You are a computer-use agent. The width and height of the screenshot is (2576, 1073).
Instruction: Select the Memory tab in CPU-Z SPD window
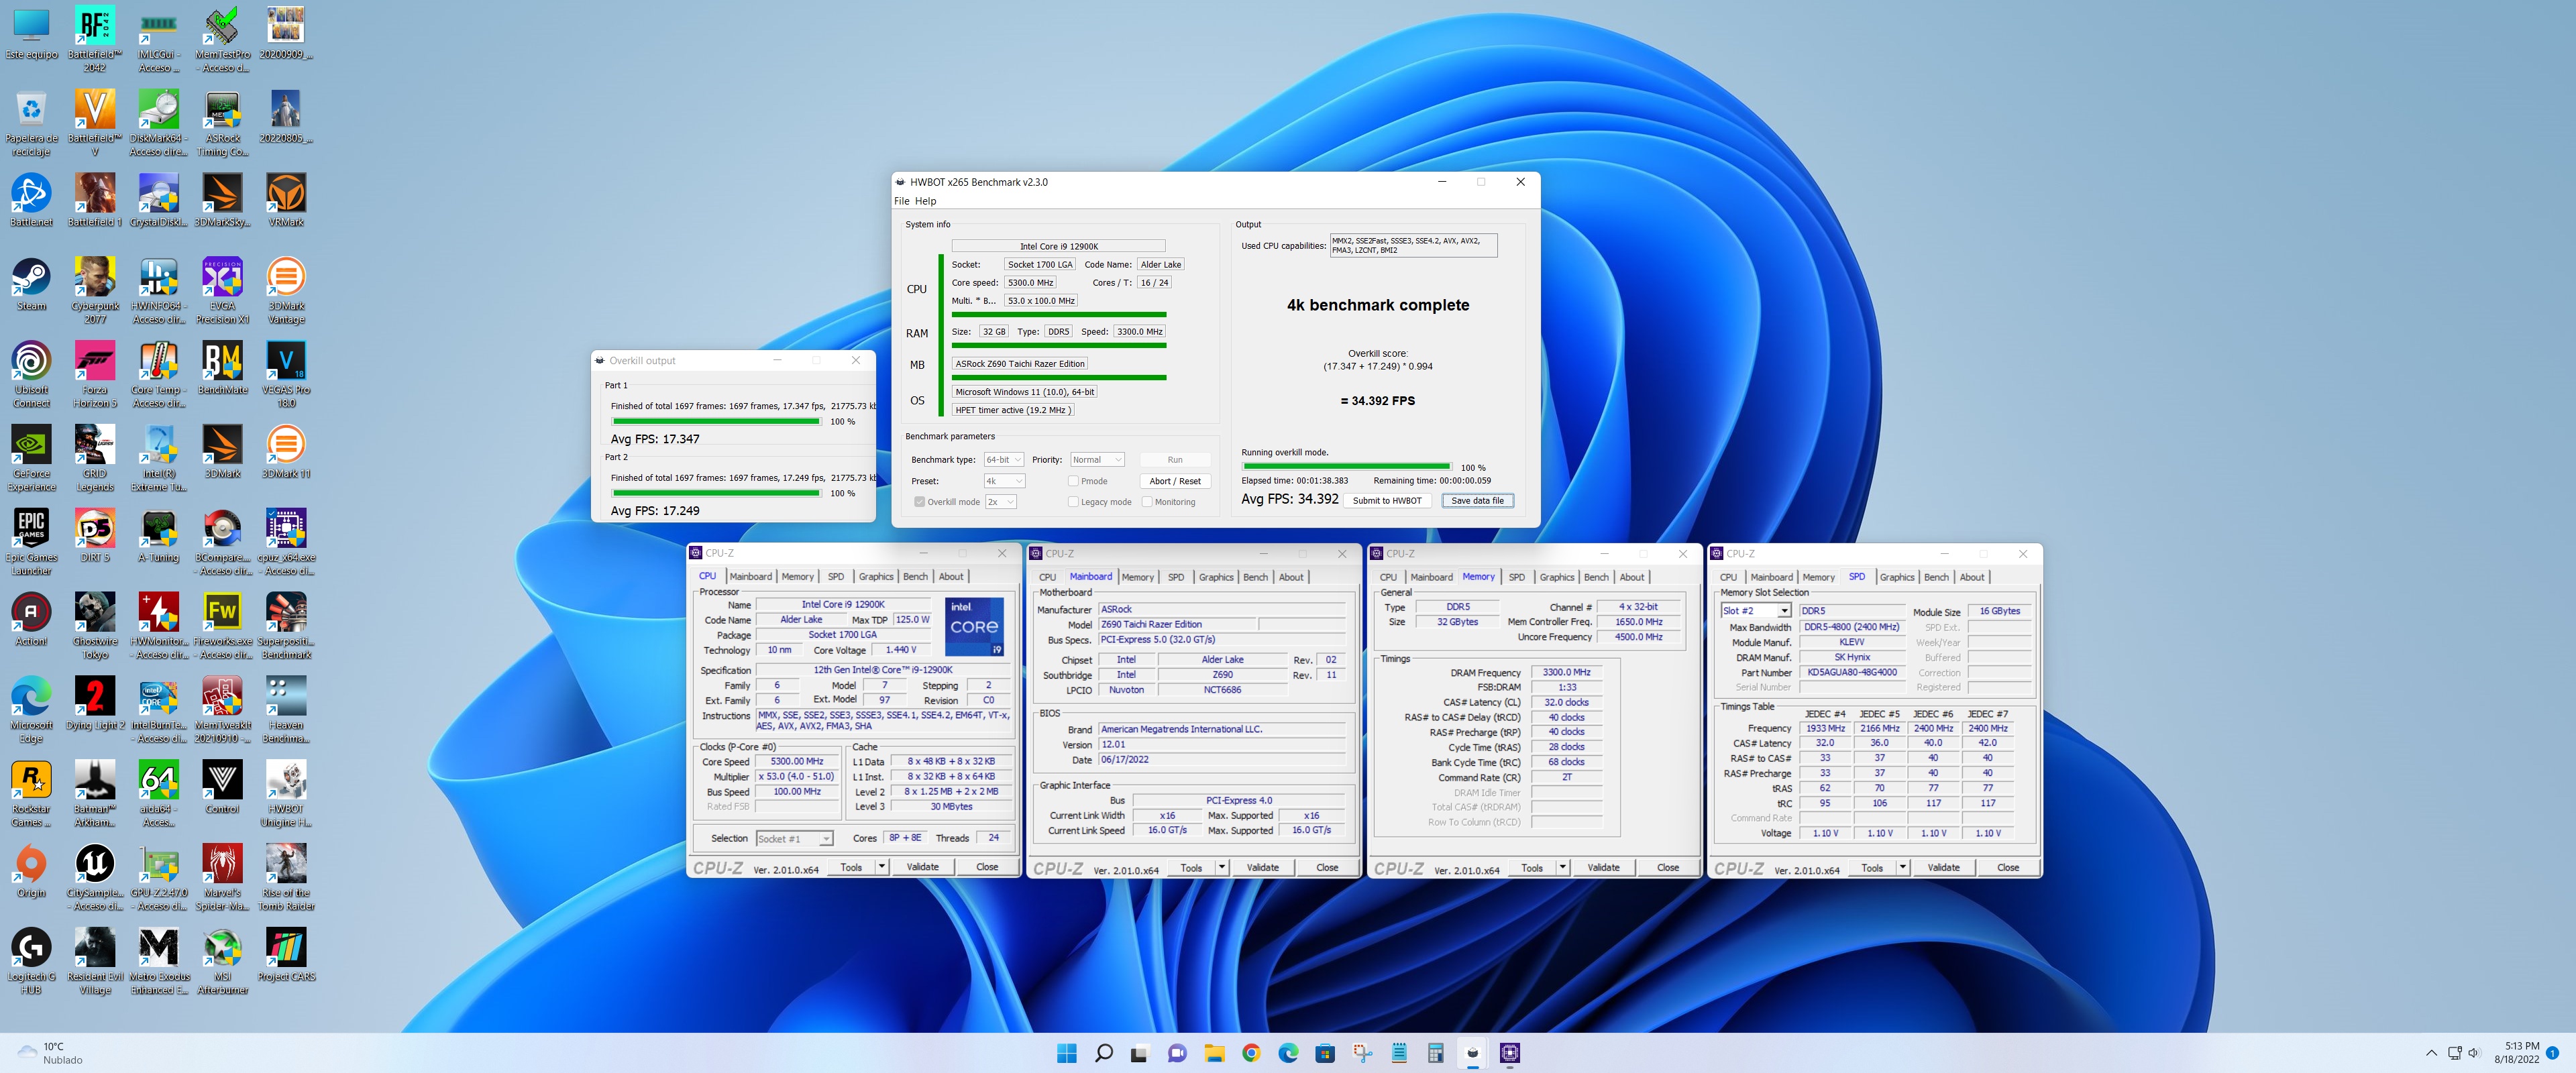coord(1818,577)
